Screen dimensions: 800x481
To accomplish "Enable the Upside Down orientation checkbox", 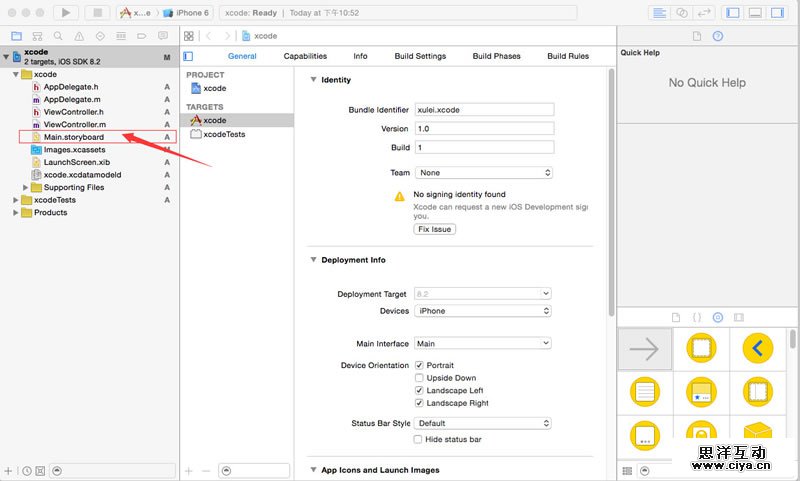I will click(x=419, y=378).
